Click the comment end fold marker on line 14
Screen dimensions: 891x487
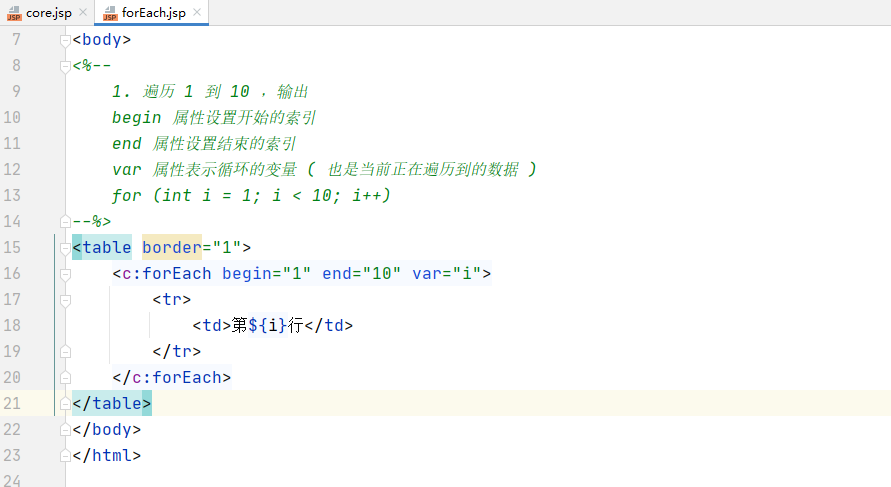pyautogui.click(x=65, y=221)
